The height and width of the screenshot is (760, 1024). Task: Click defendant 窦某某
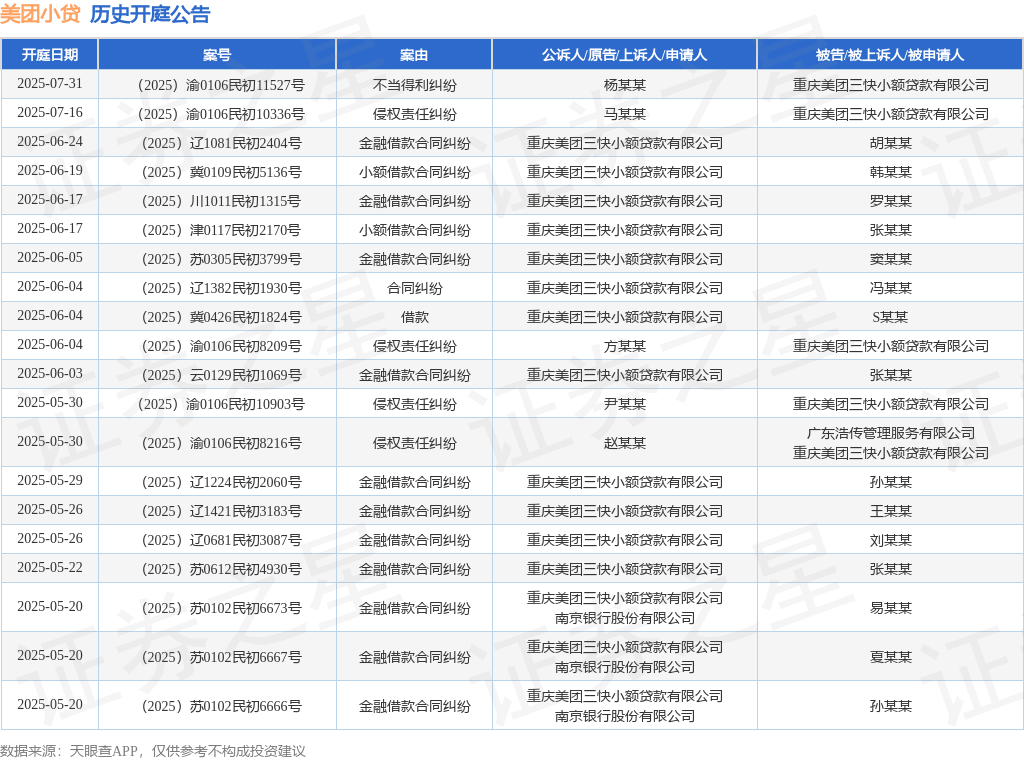click(x=890, y=259)
